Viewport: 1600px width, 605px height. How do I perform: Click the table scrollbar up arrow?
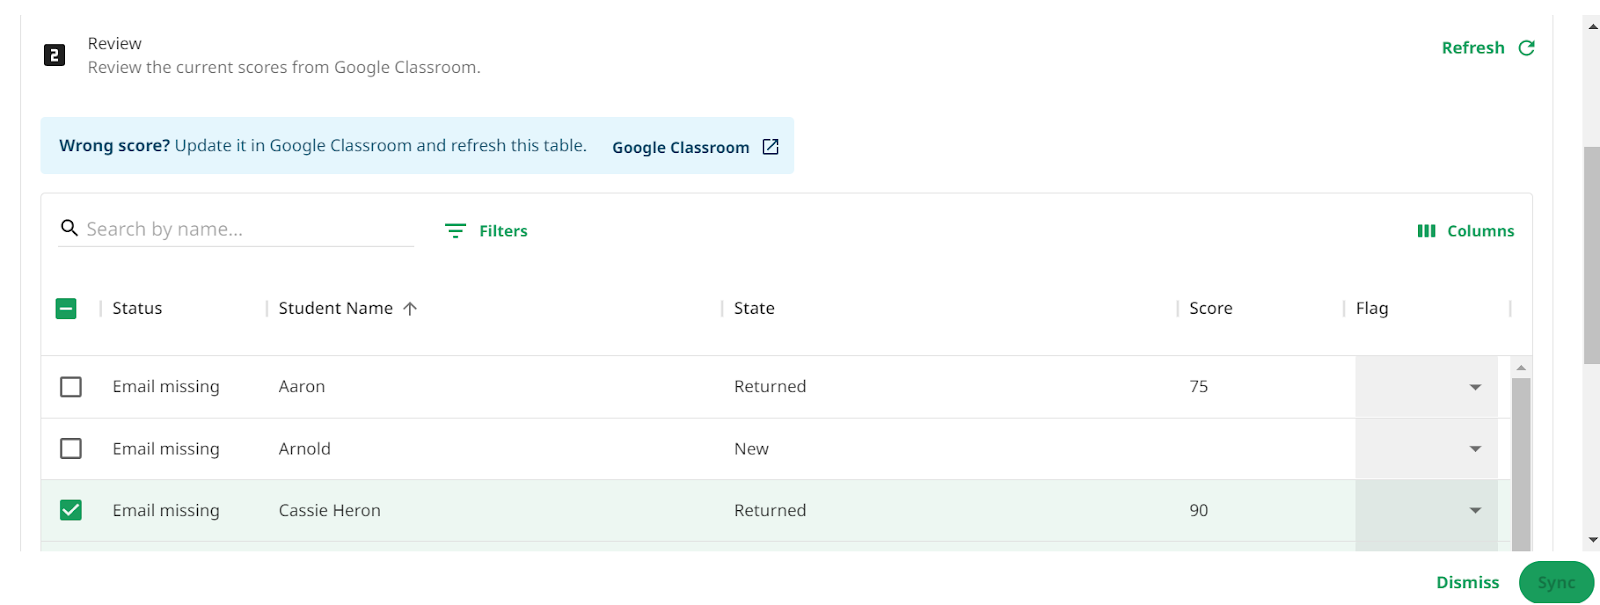(x=1521, y=368)
